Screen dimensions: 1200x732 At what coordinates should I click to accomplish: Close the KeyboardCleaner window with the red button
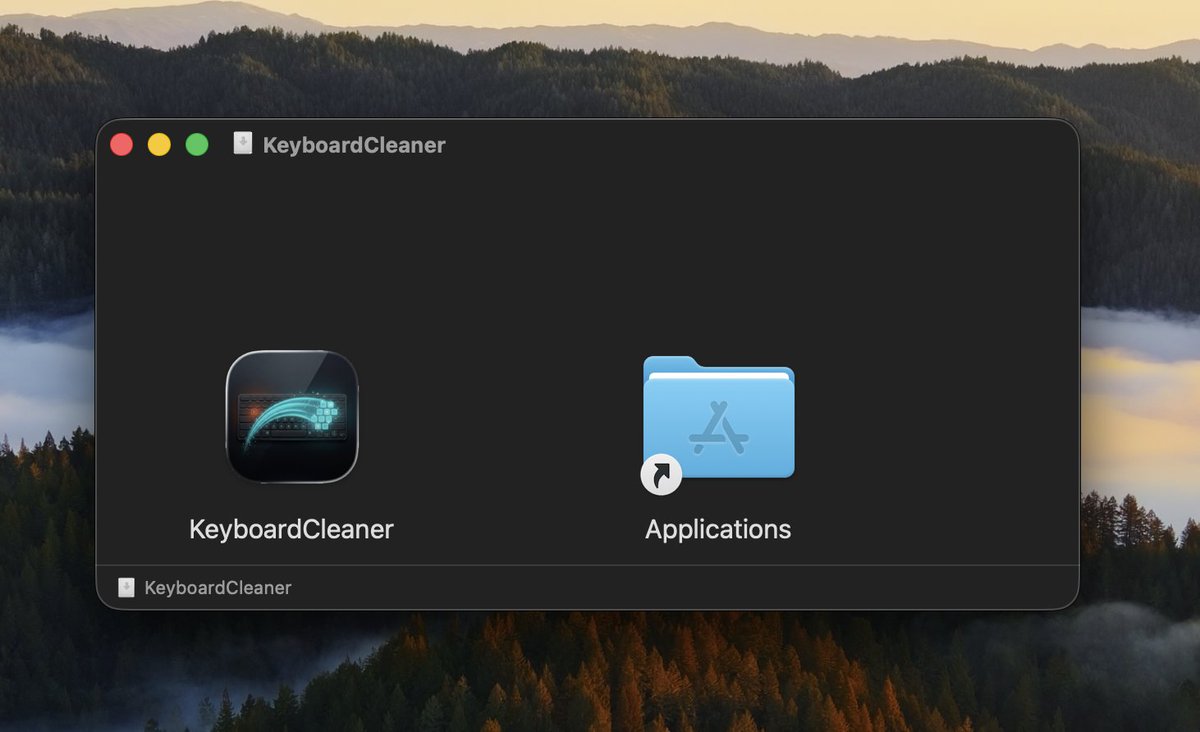[x=121, y=145]
